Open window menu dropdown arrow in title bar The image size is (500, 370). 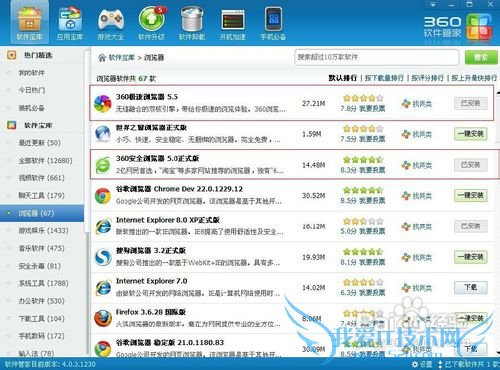(433, 4)
